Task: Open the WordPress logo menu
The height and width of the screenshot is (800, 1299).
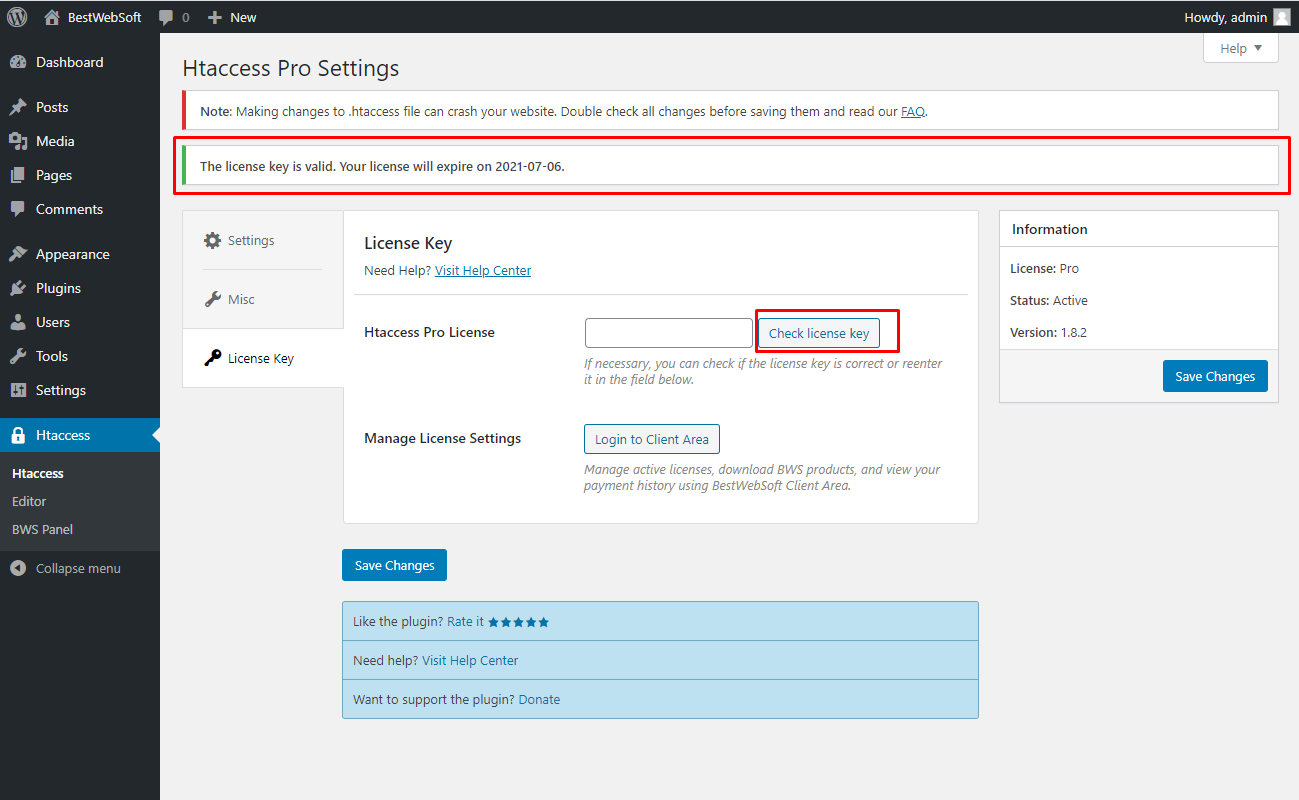Action: click(x=17, y=17)
